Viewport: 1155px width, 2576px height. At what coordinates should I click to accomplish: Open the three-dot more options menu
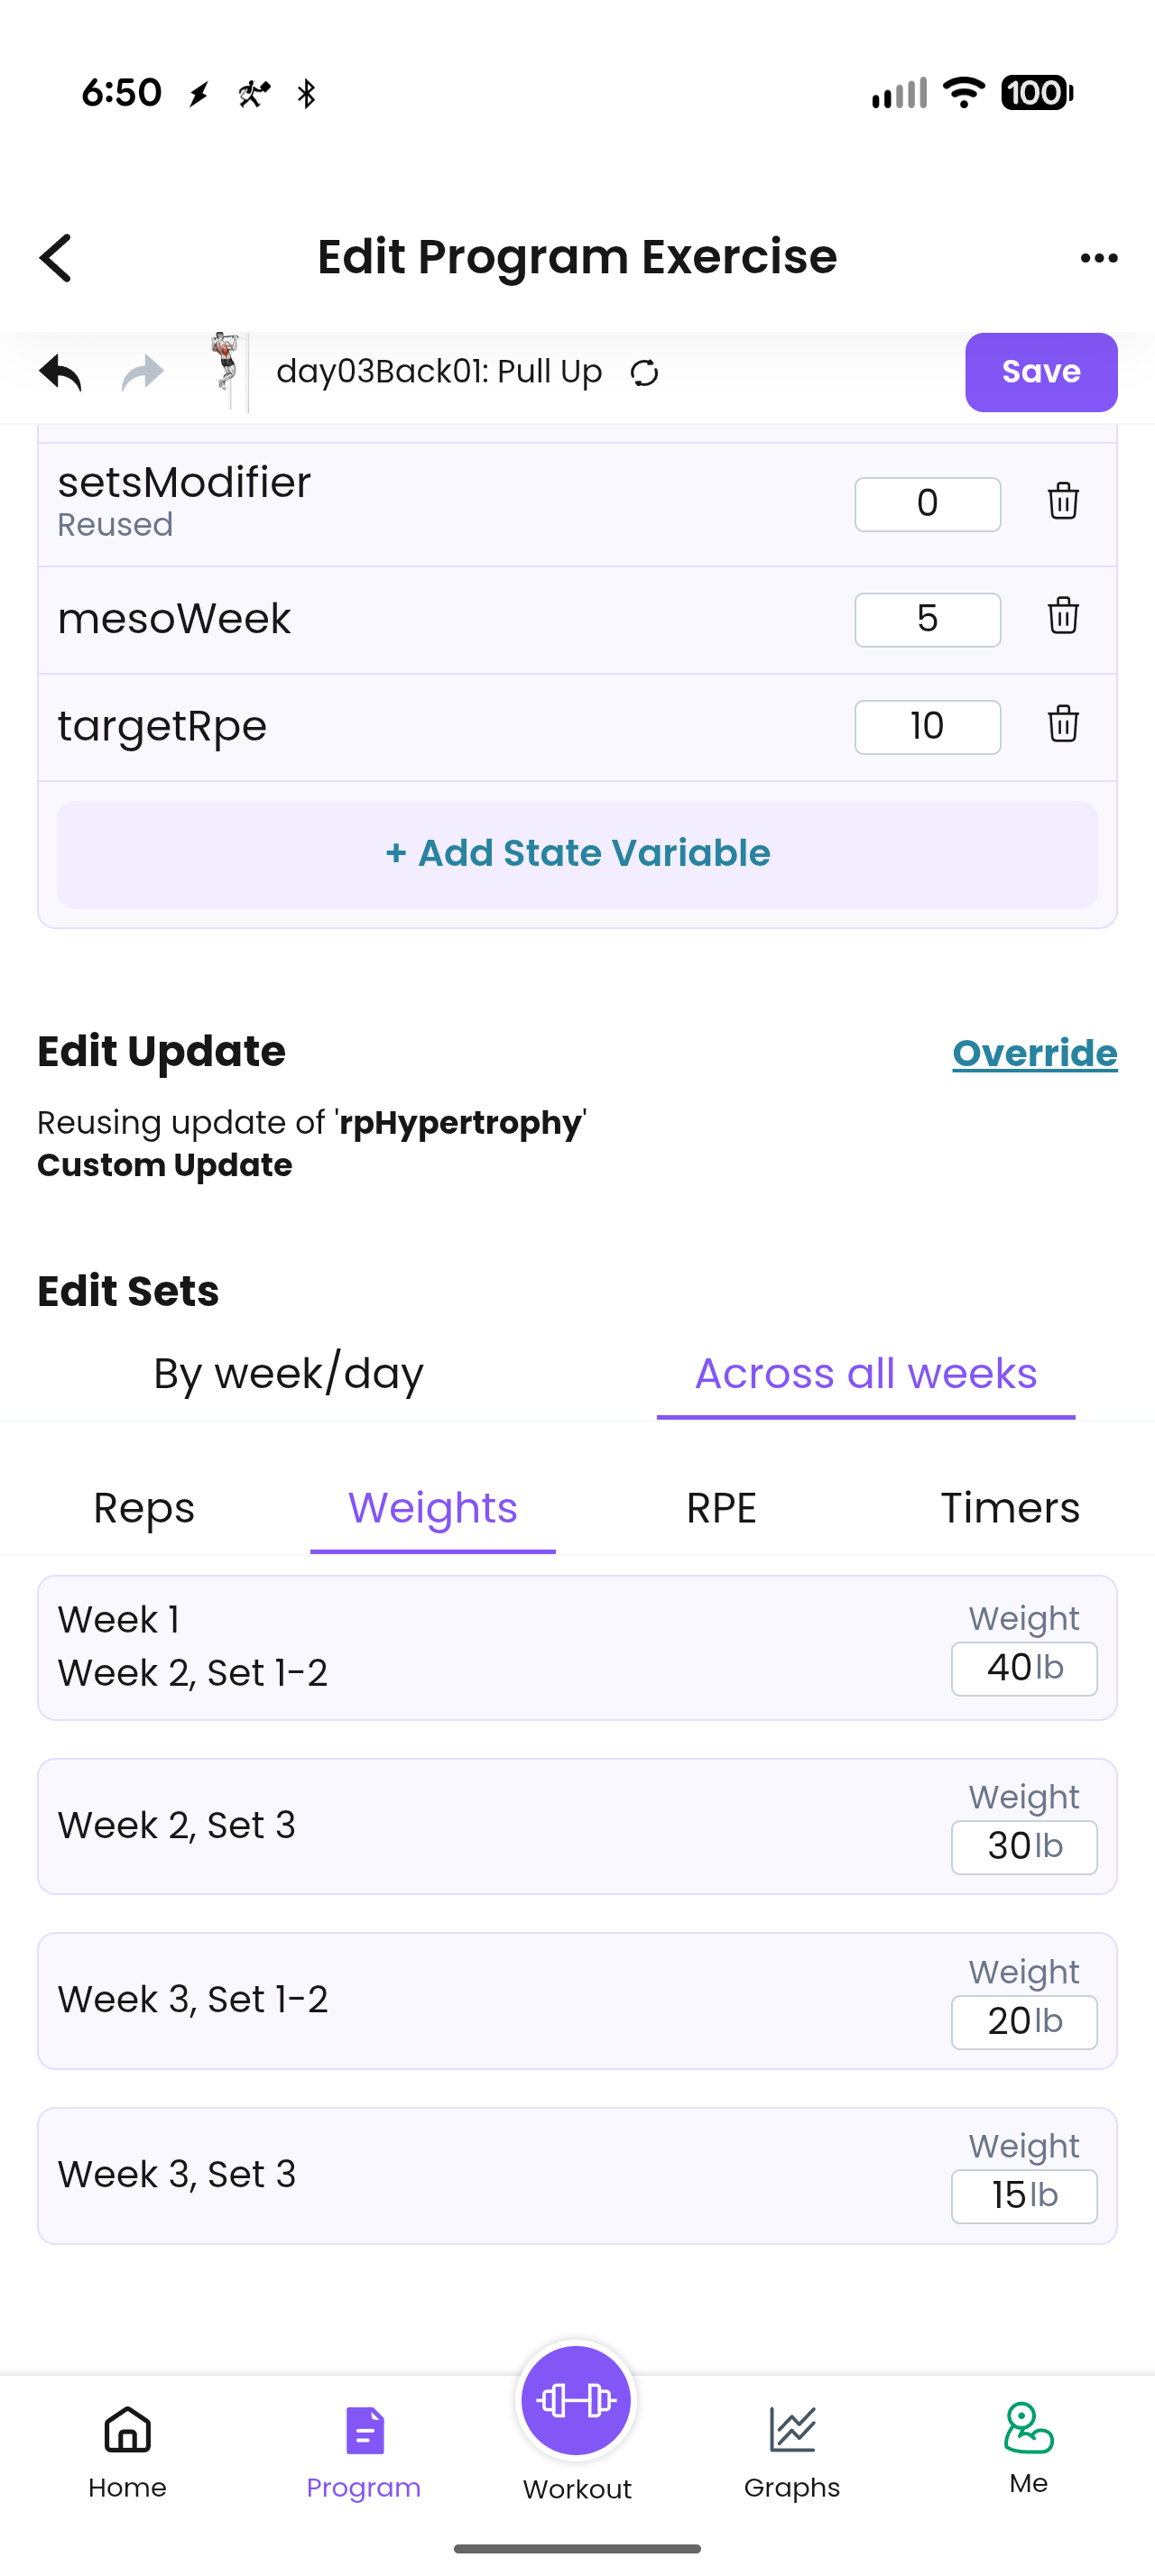coord(1099,258)
